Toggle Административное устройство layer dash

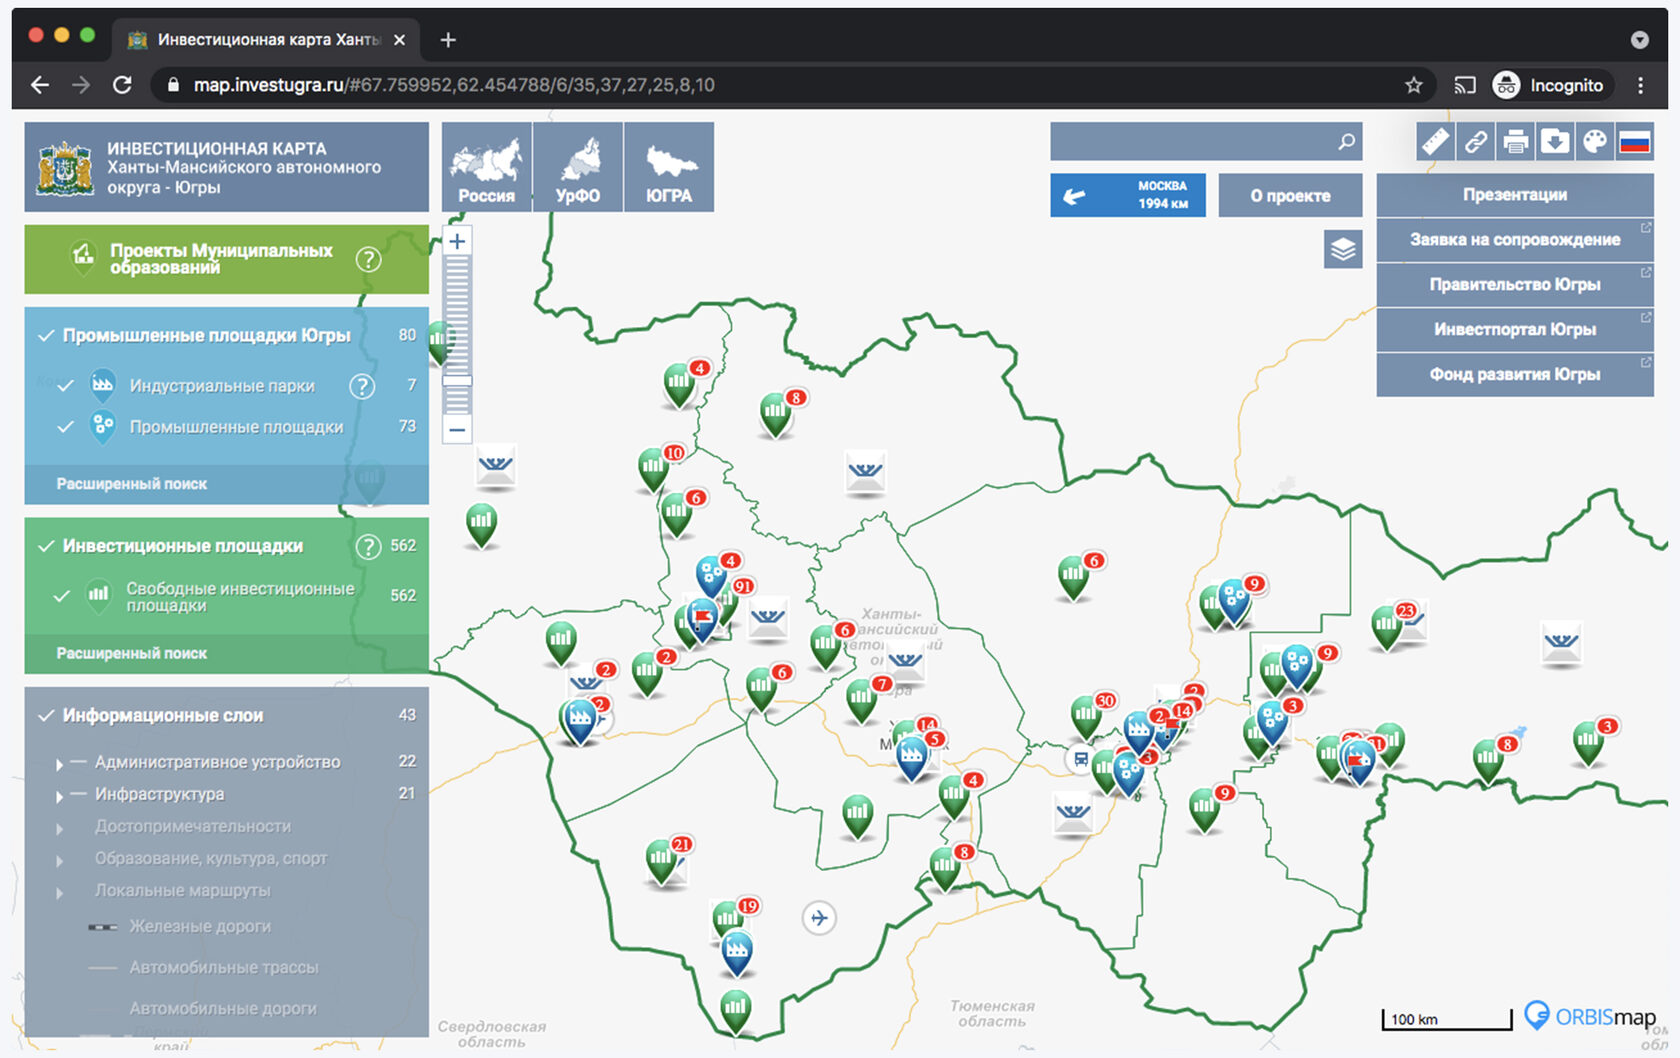(x=78, y=762)
